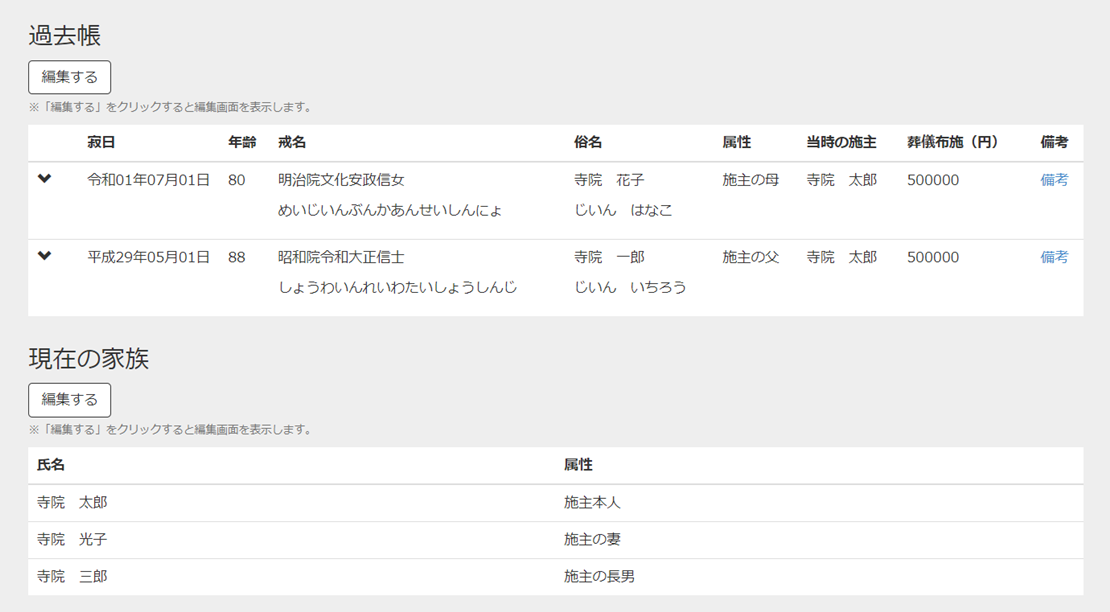The height and width of the screenshot is (612, 1110).
Task: Click the 氏名 header in the family table
Action: coord(46,465)
